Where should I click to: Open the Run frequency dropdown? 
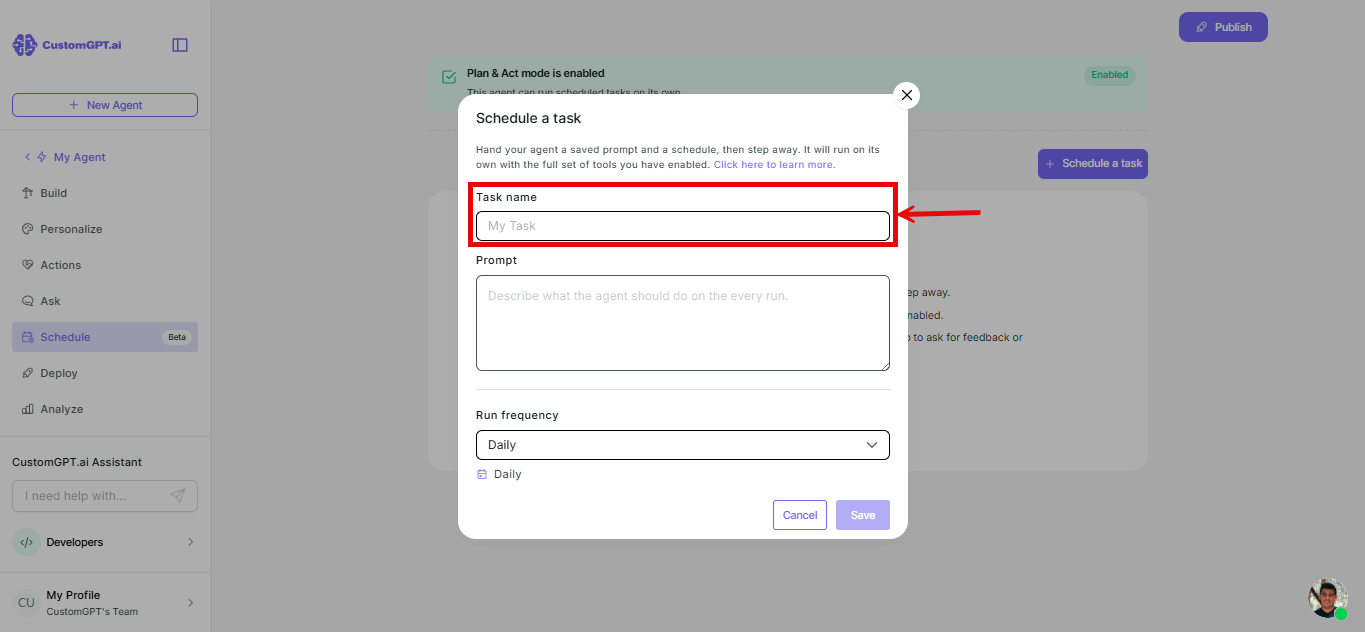683,445
